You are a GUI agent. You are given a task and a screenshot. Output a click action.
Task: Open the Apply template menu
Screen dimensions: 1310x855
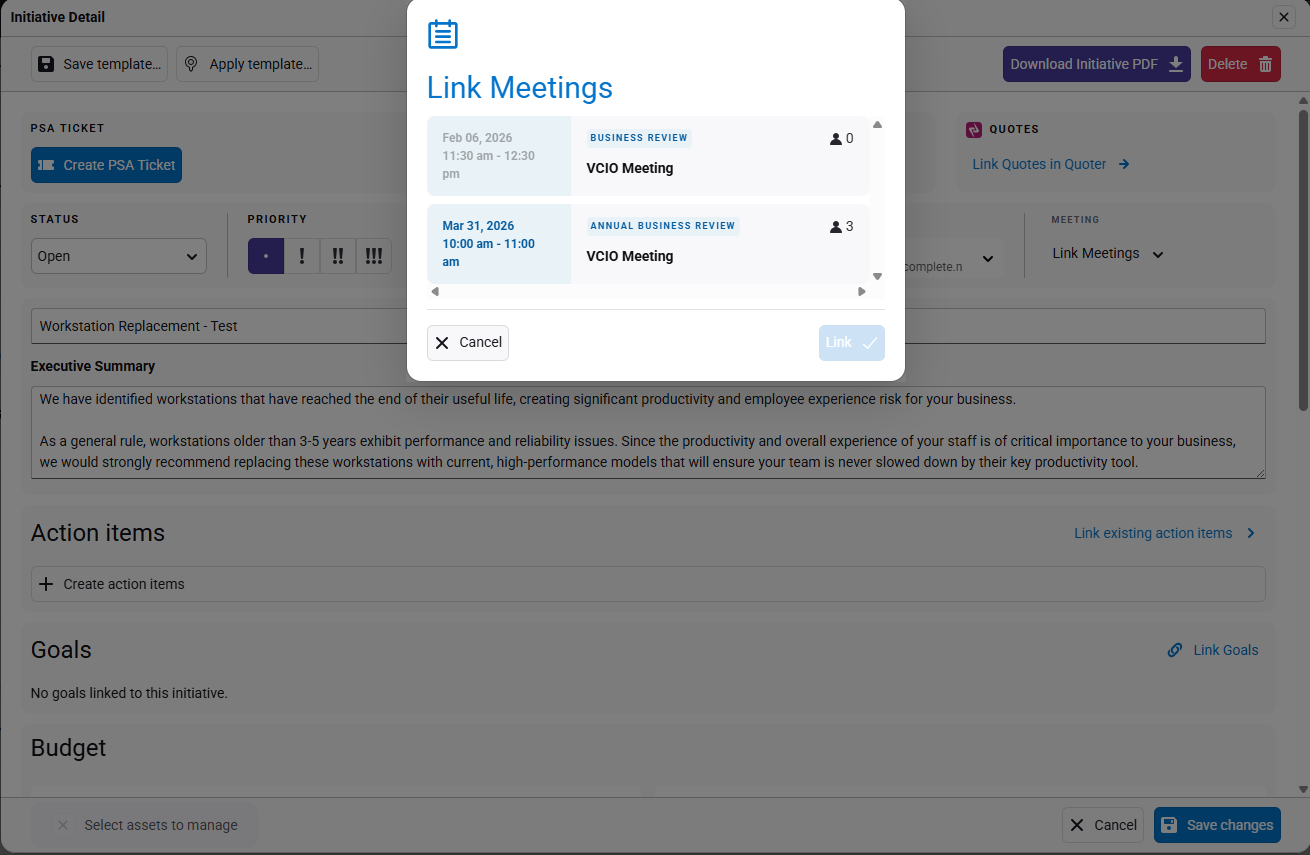[248, 64]
